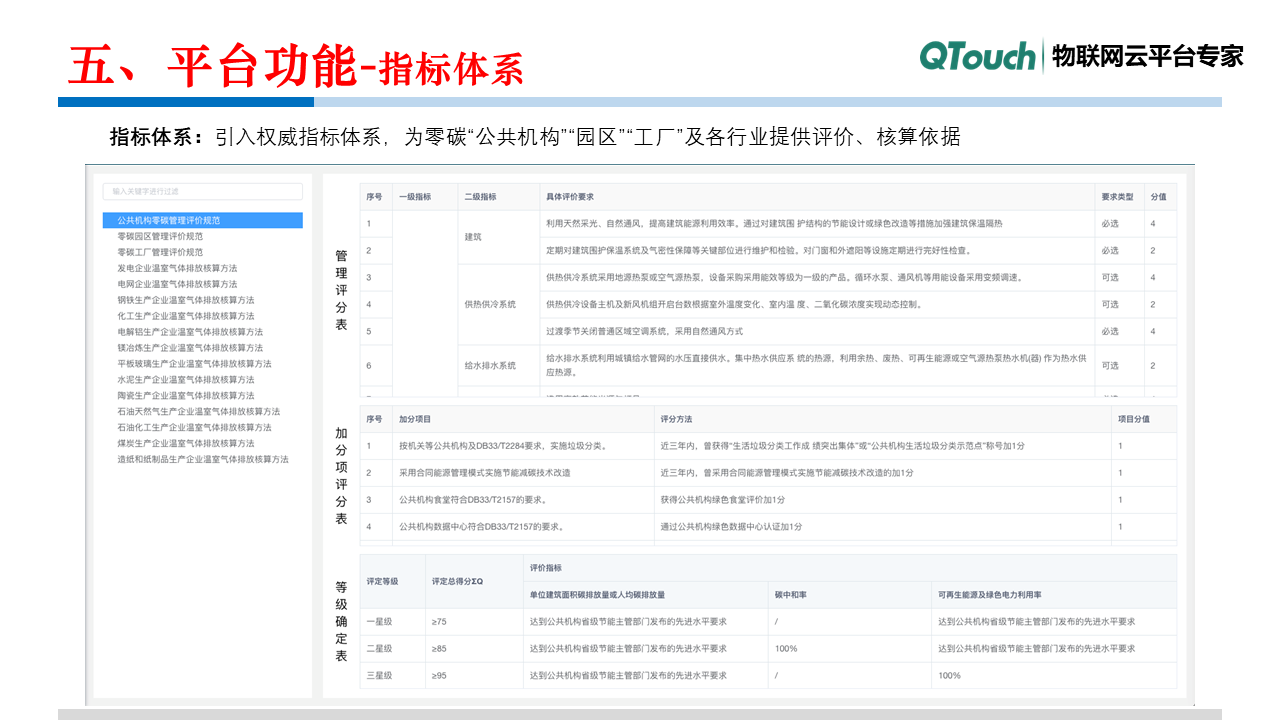
Task: Open 镁冶炼生产企业温室气体排放核算方法
Action: 190,348
